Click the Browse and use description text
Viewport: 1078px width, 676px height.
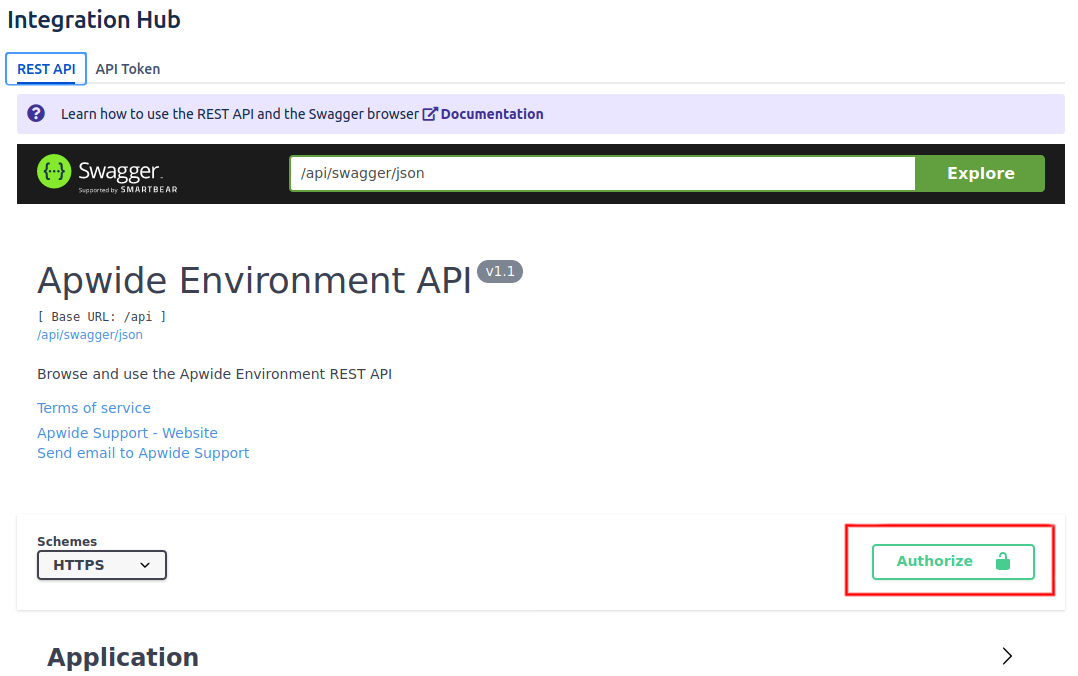tap(214, 374)
